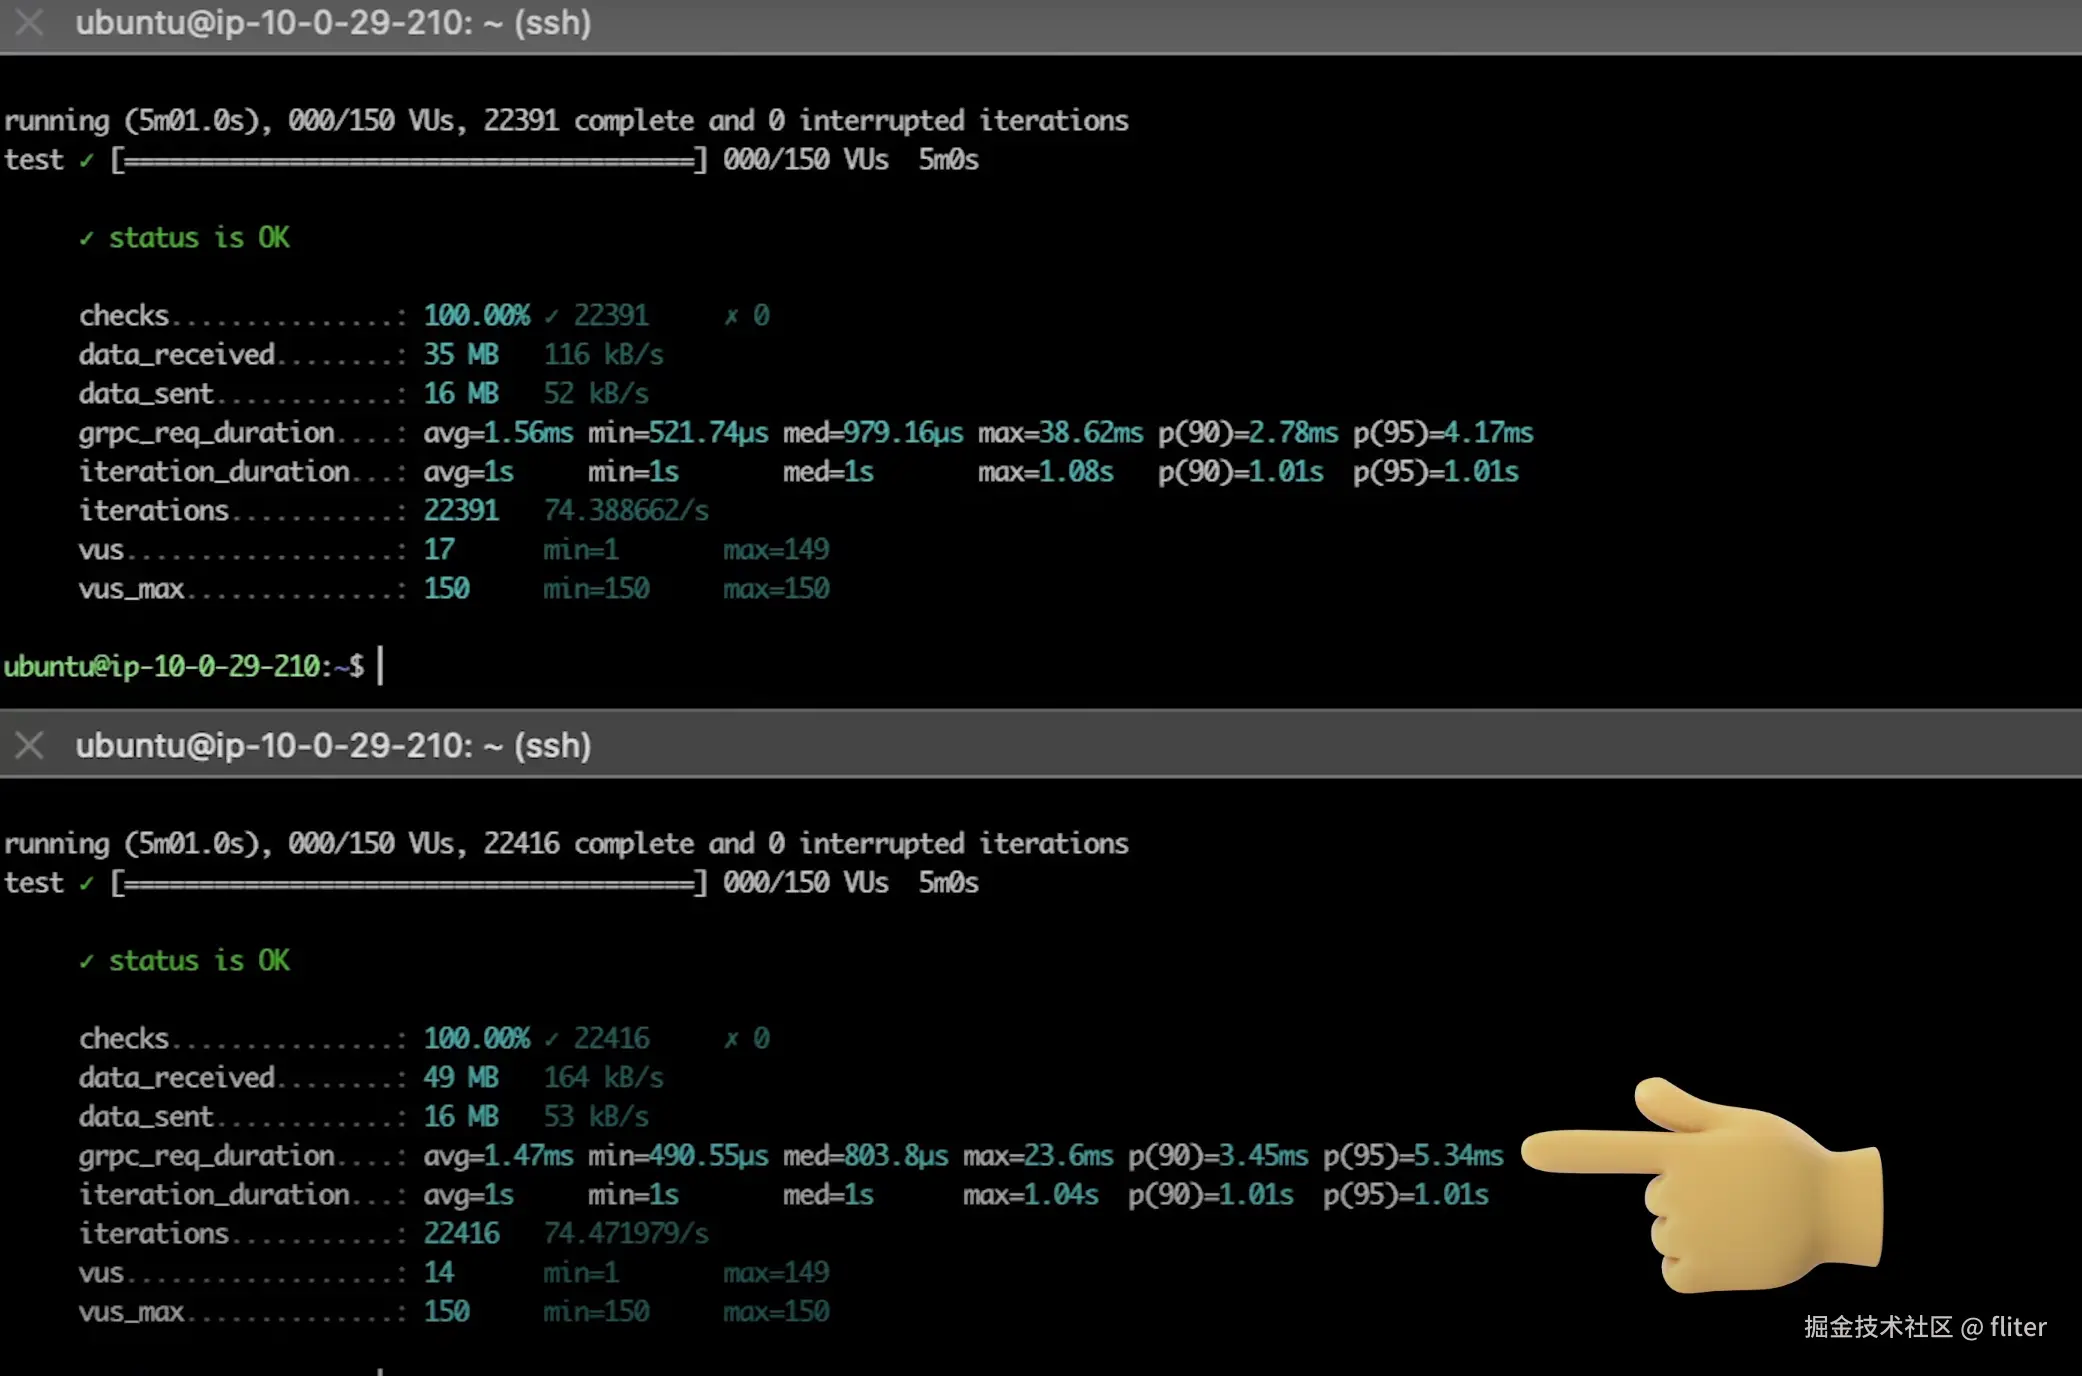Click the green checkmark beside bottom 'status is OK'
This screenshot has height=1376, width=2082.
(x=87, y=961)
